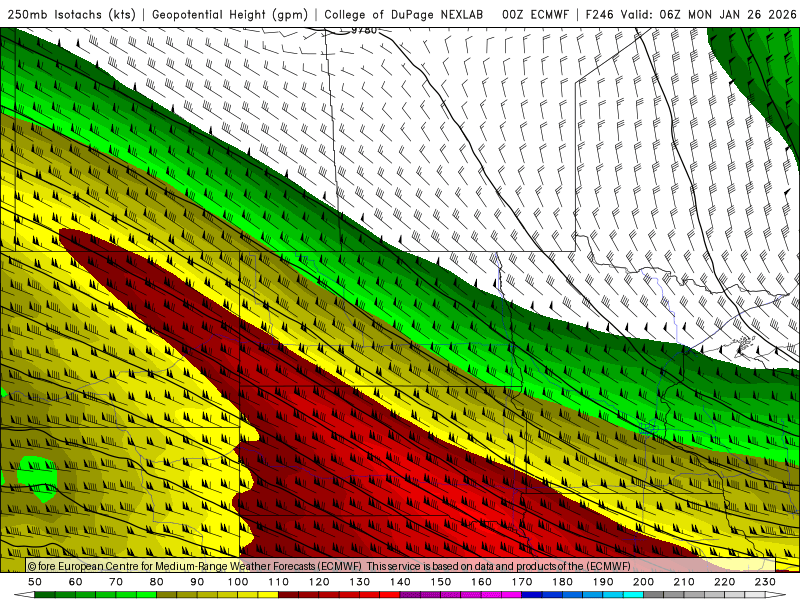Click the 200 label on the color scale
The width and height of the screenshot is (800, 600).
click(x=643, y=582)
